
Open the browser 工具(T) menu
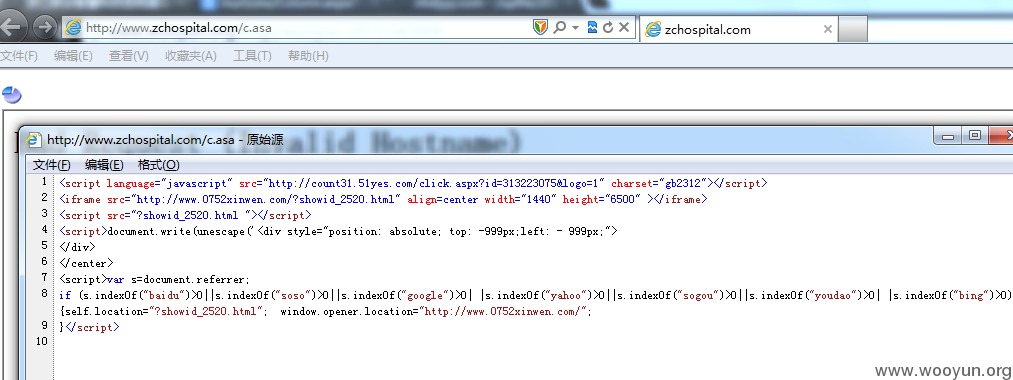(252, 56)
